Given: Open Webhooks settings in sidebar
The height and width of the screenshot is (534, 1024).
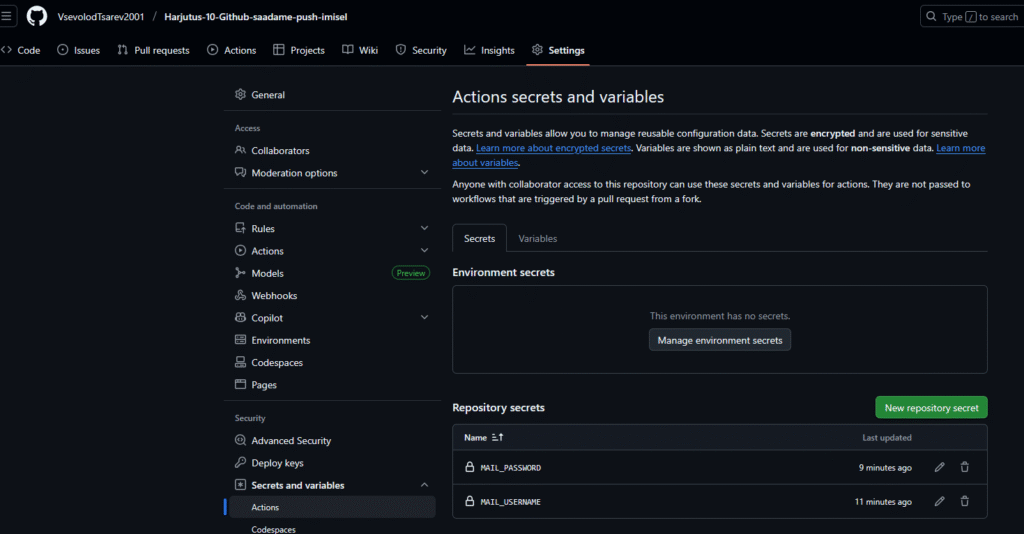Looking at the screenshot, I should tap(273, 296).
